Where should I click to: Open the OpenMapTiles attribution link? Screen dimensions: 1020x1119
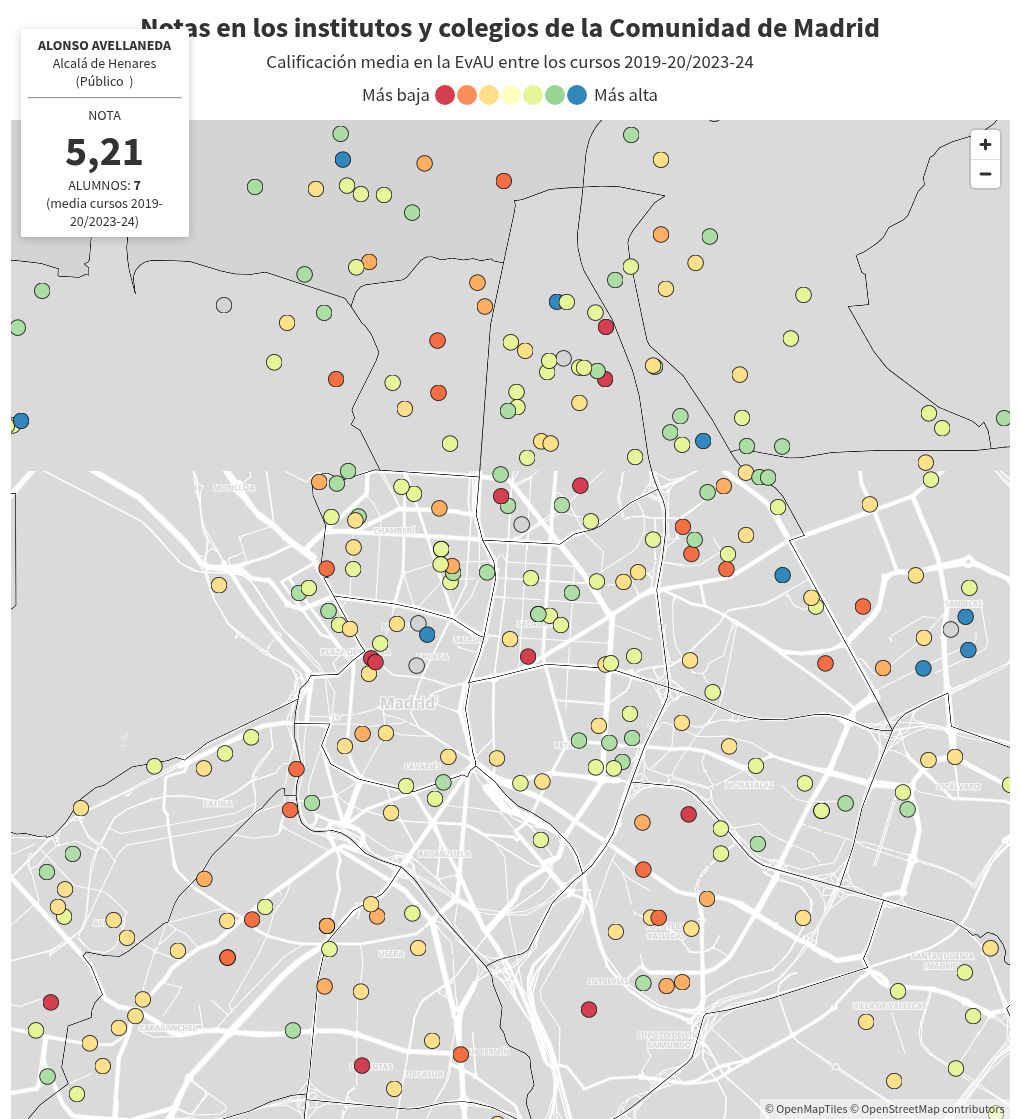tap(805, 1108)
